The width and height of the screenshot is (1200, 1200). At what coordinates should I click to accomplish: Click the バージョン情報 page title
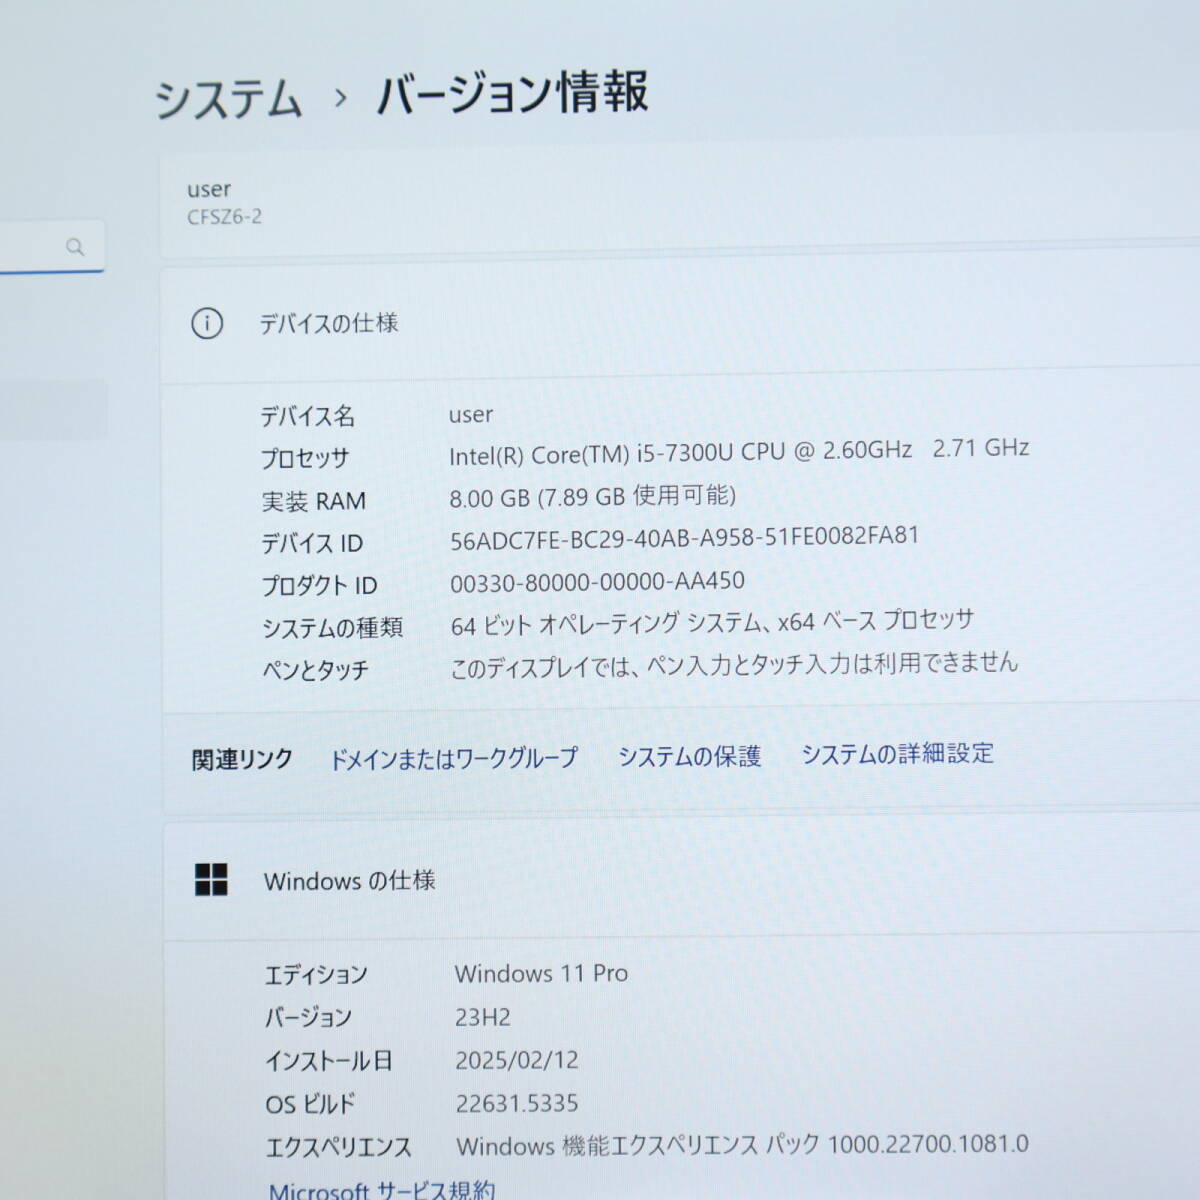(x=512, y=93)
